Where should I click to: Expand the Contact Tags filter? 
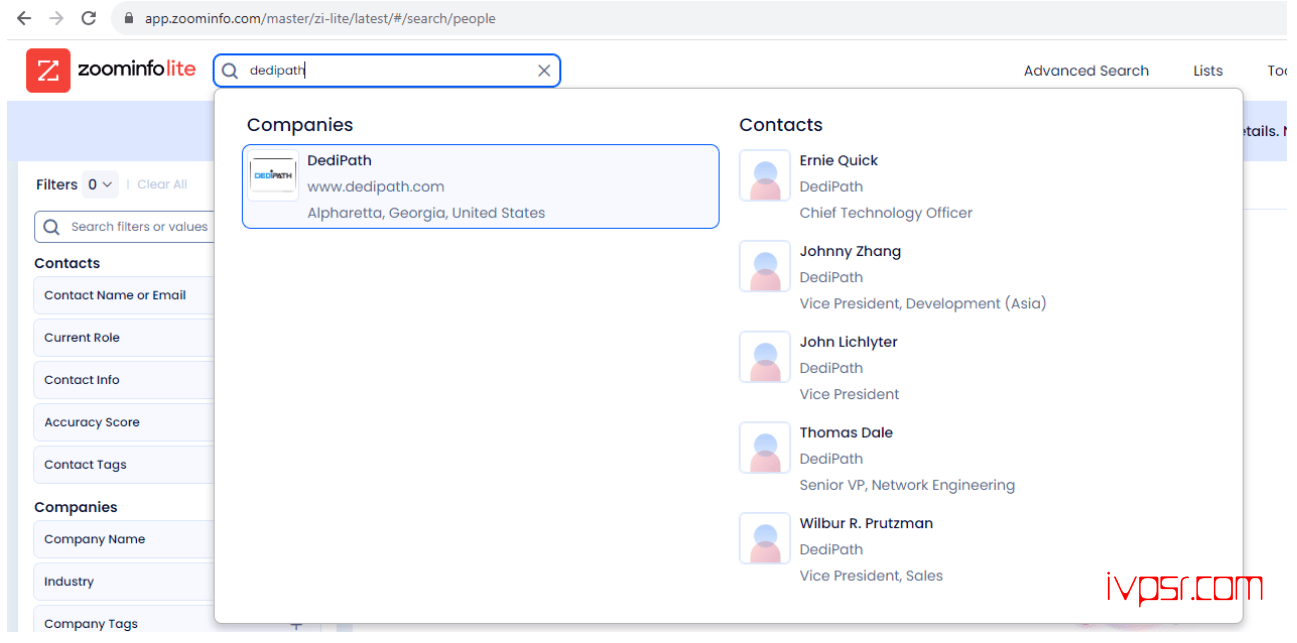(124, 465)
